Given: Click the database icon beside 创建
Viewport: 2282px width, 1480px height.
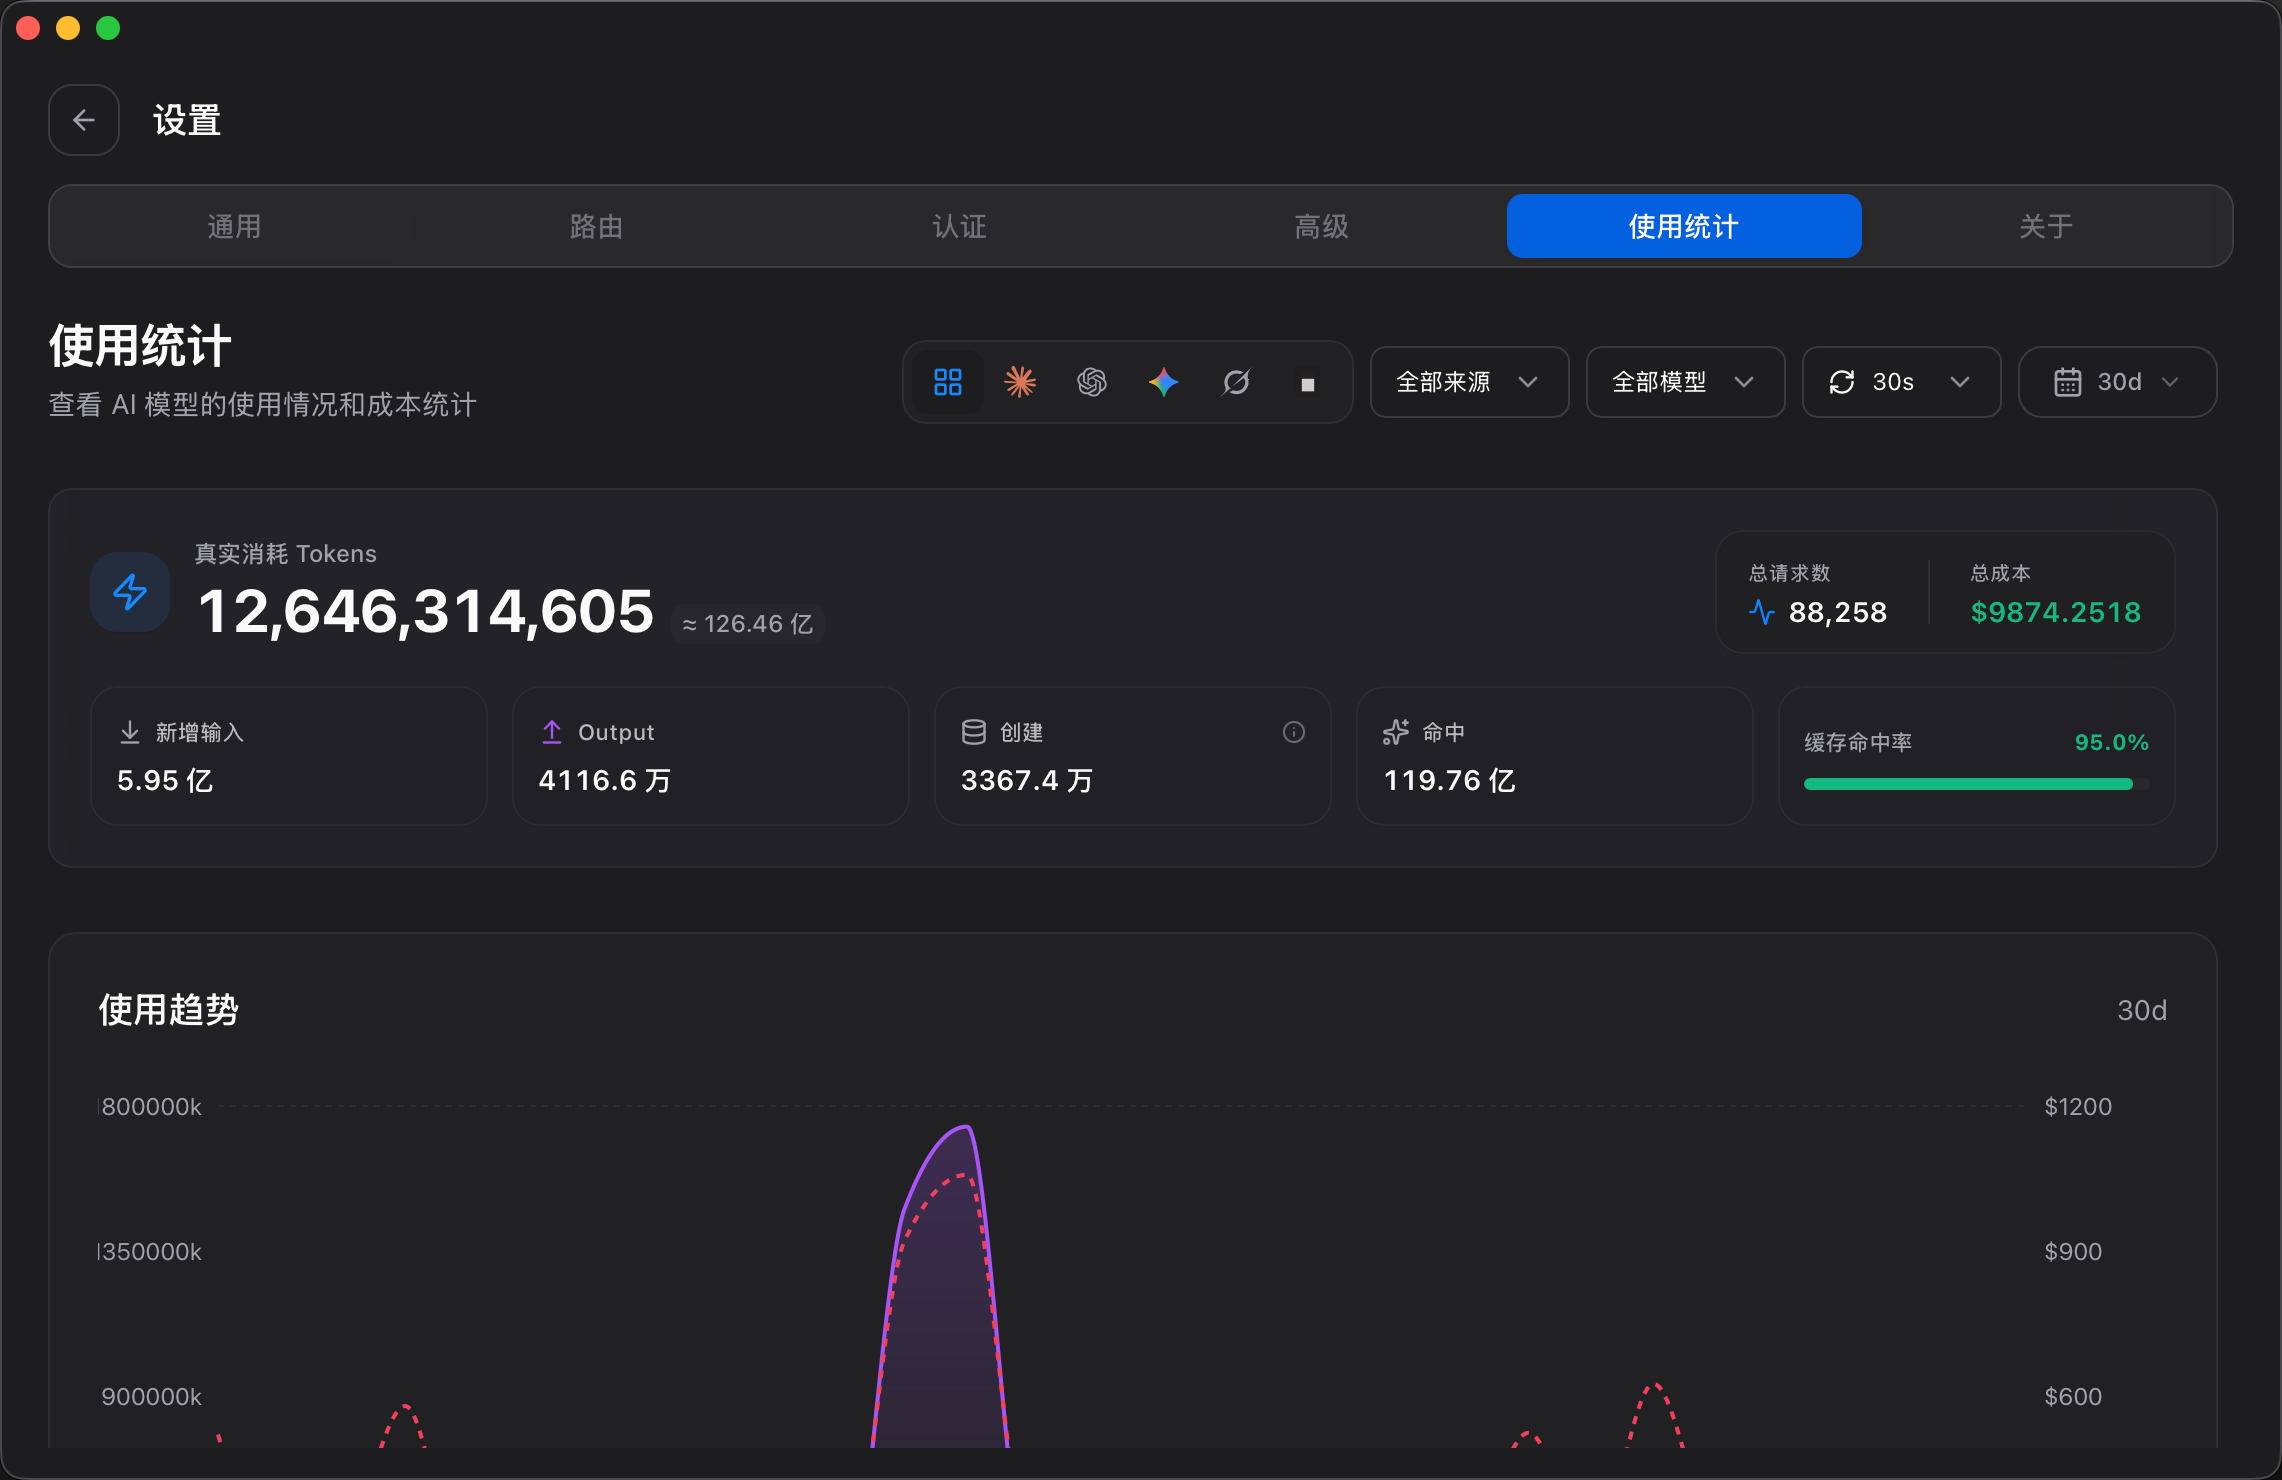Looking at the screenshot, I should click(x=974, y=733).
